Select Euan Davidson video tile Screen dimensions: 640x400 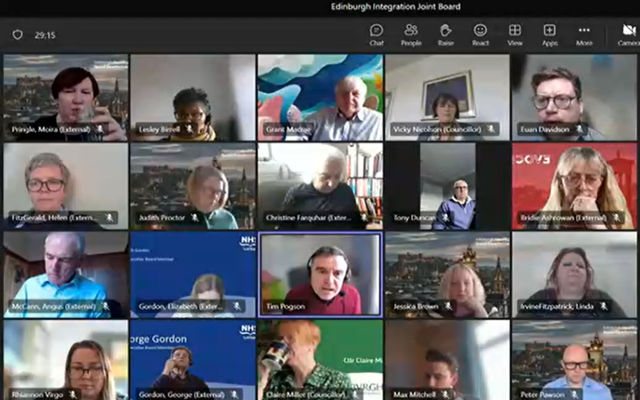tap(574, 98)
